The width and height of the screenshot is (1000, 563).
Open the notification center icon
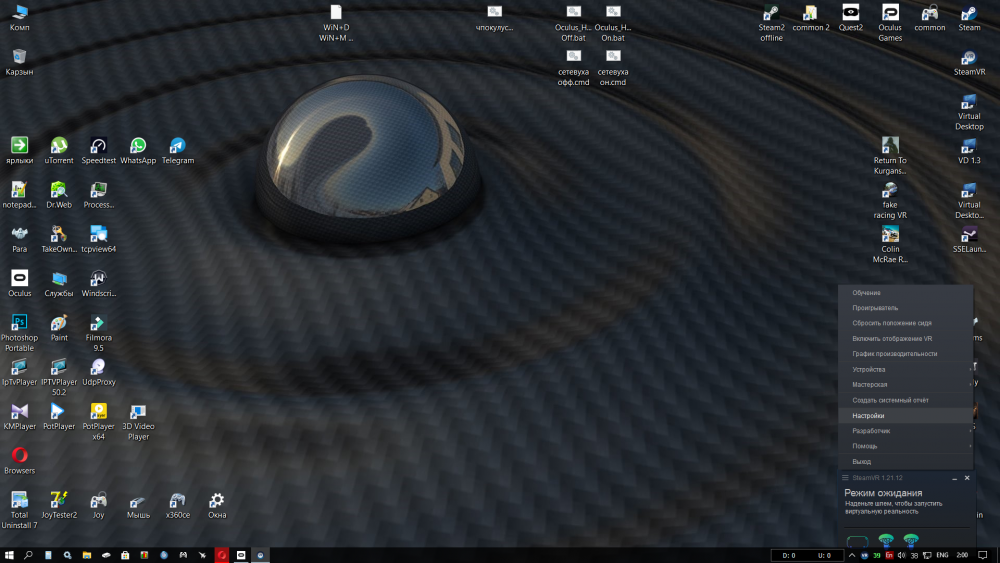(983, 555)
